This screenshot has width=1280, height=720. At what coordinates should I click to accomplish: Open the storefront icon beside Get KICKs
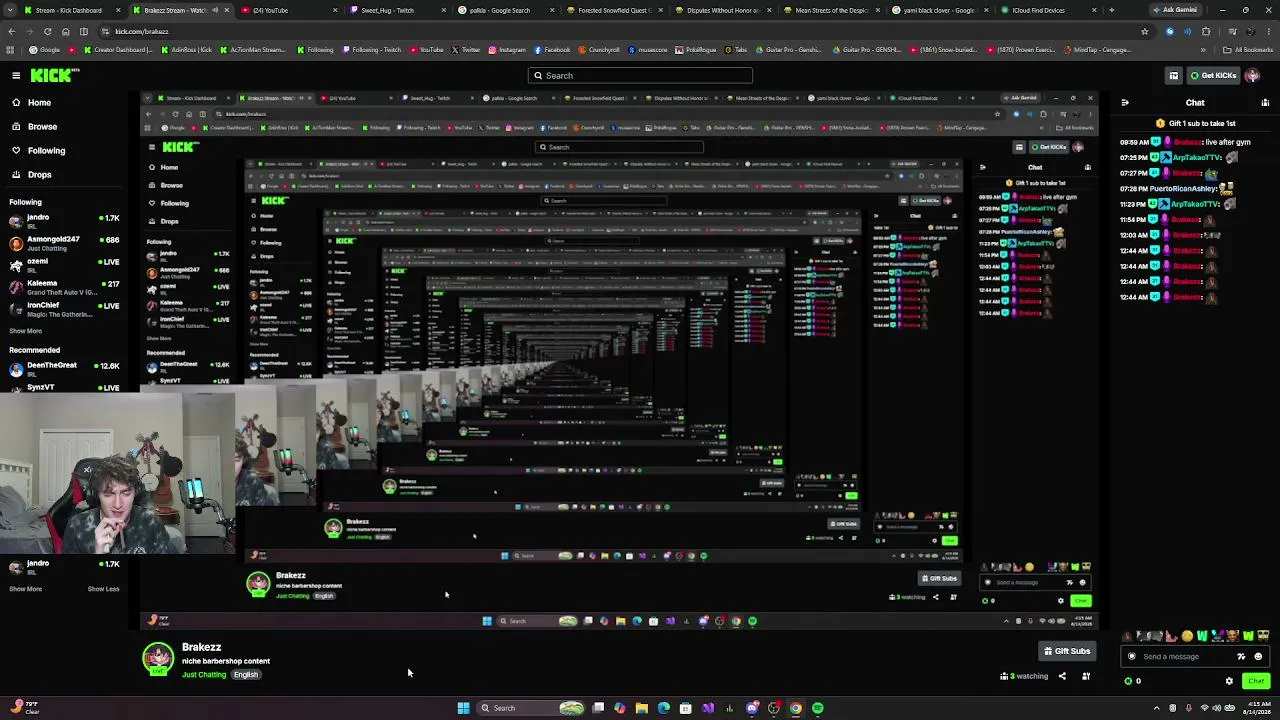tap(1174, 75)
